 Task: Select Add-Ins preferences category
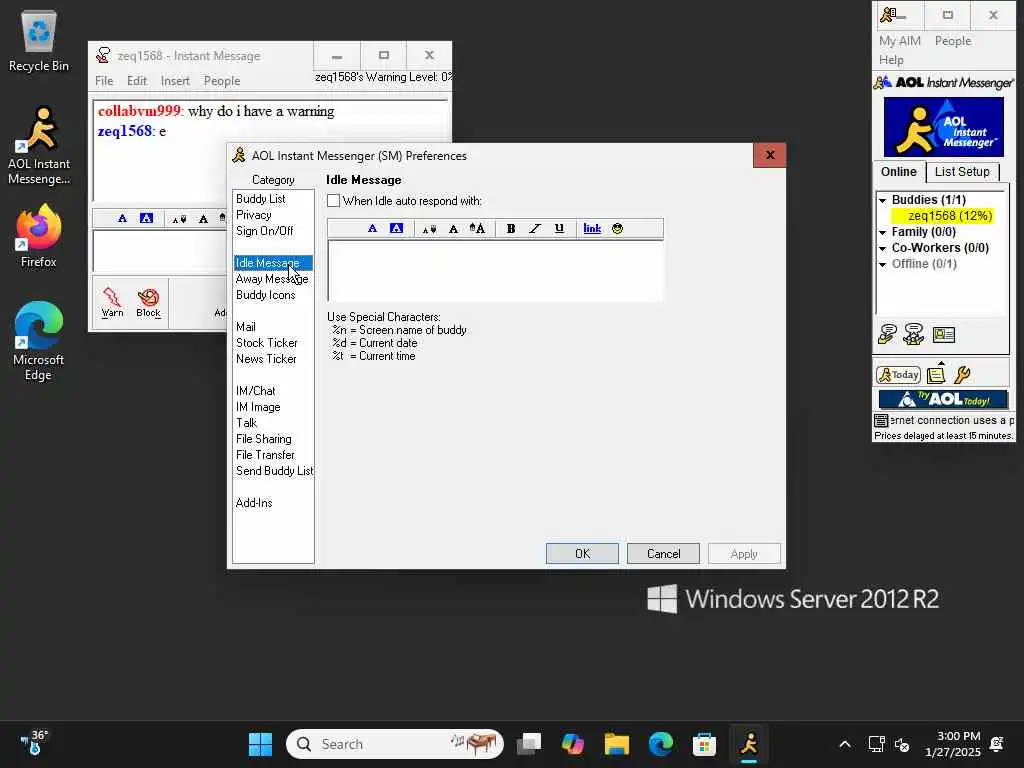pos(254,503)
